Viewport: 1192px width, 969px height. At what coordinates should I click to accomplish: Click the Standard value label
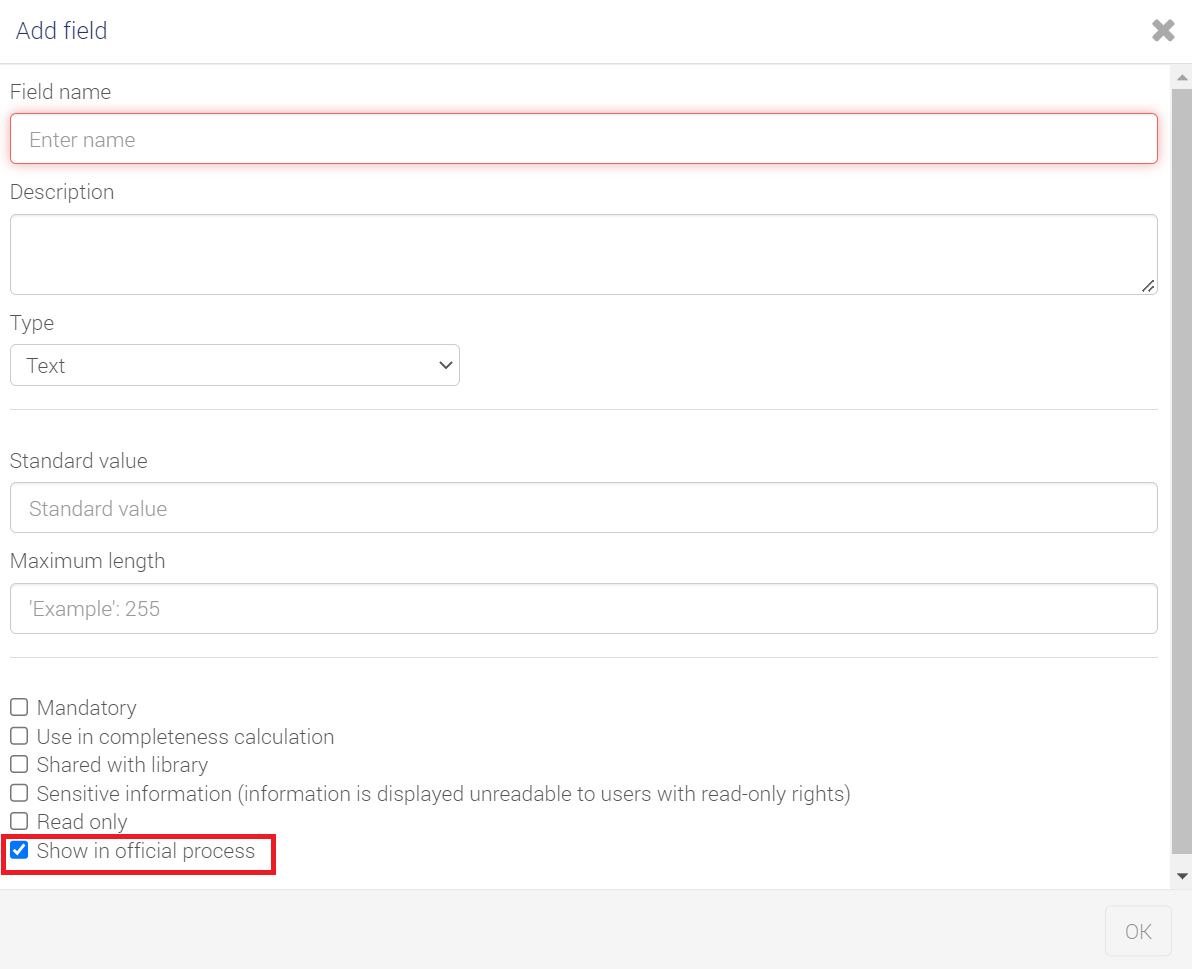[79, 461]
